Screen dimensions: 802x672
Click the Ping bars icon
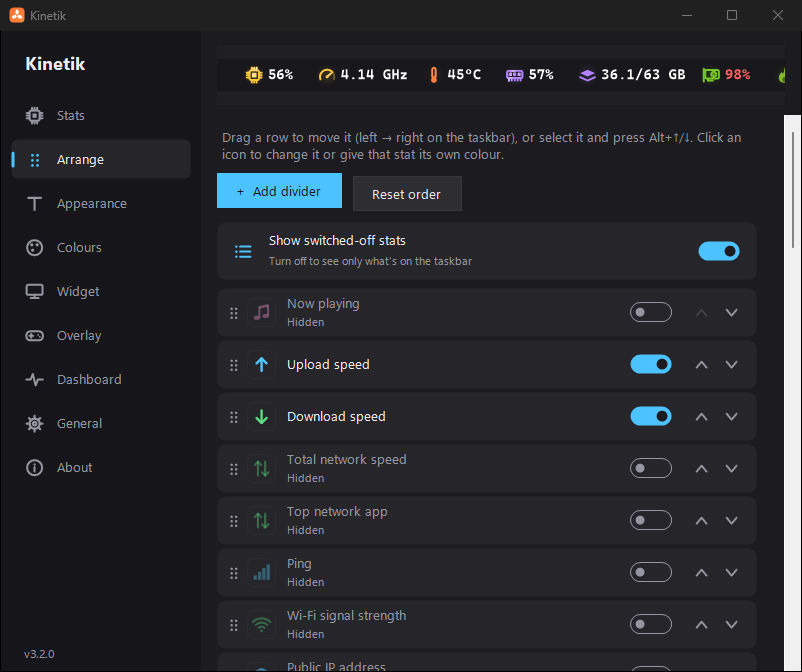coord(261,572)
